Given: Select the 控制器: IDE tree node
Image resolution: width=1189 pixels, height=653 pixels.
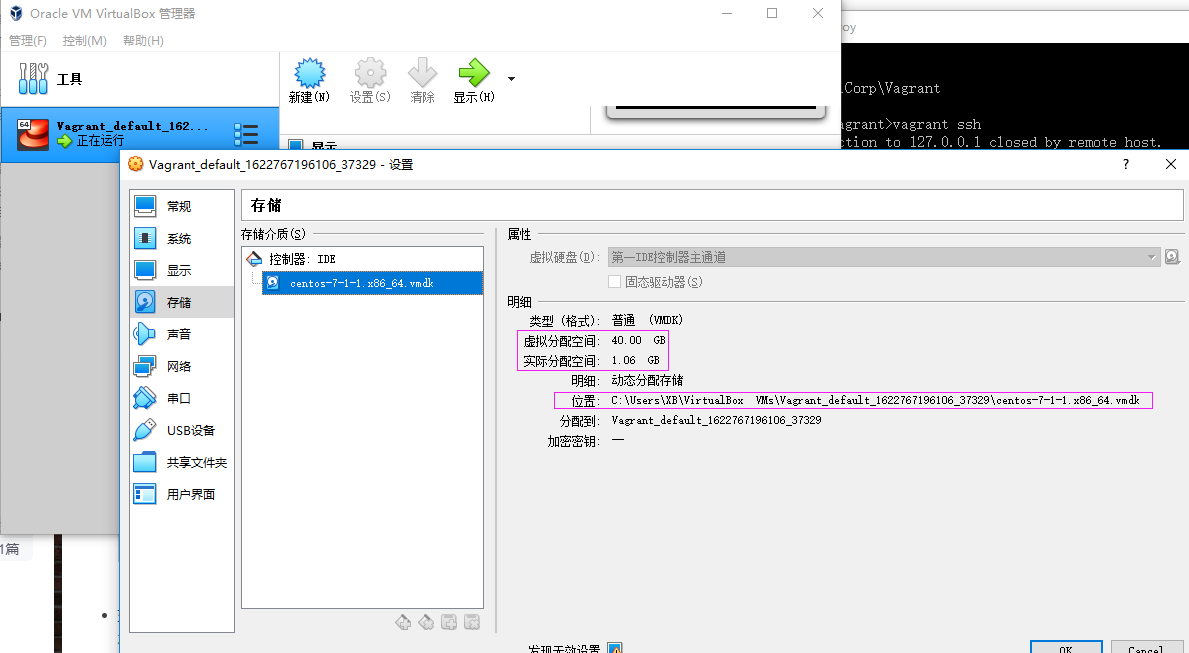Looking at the screenshot, I should 302,259.
